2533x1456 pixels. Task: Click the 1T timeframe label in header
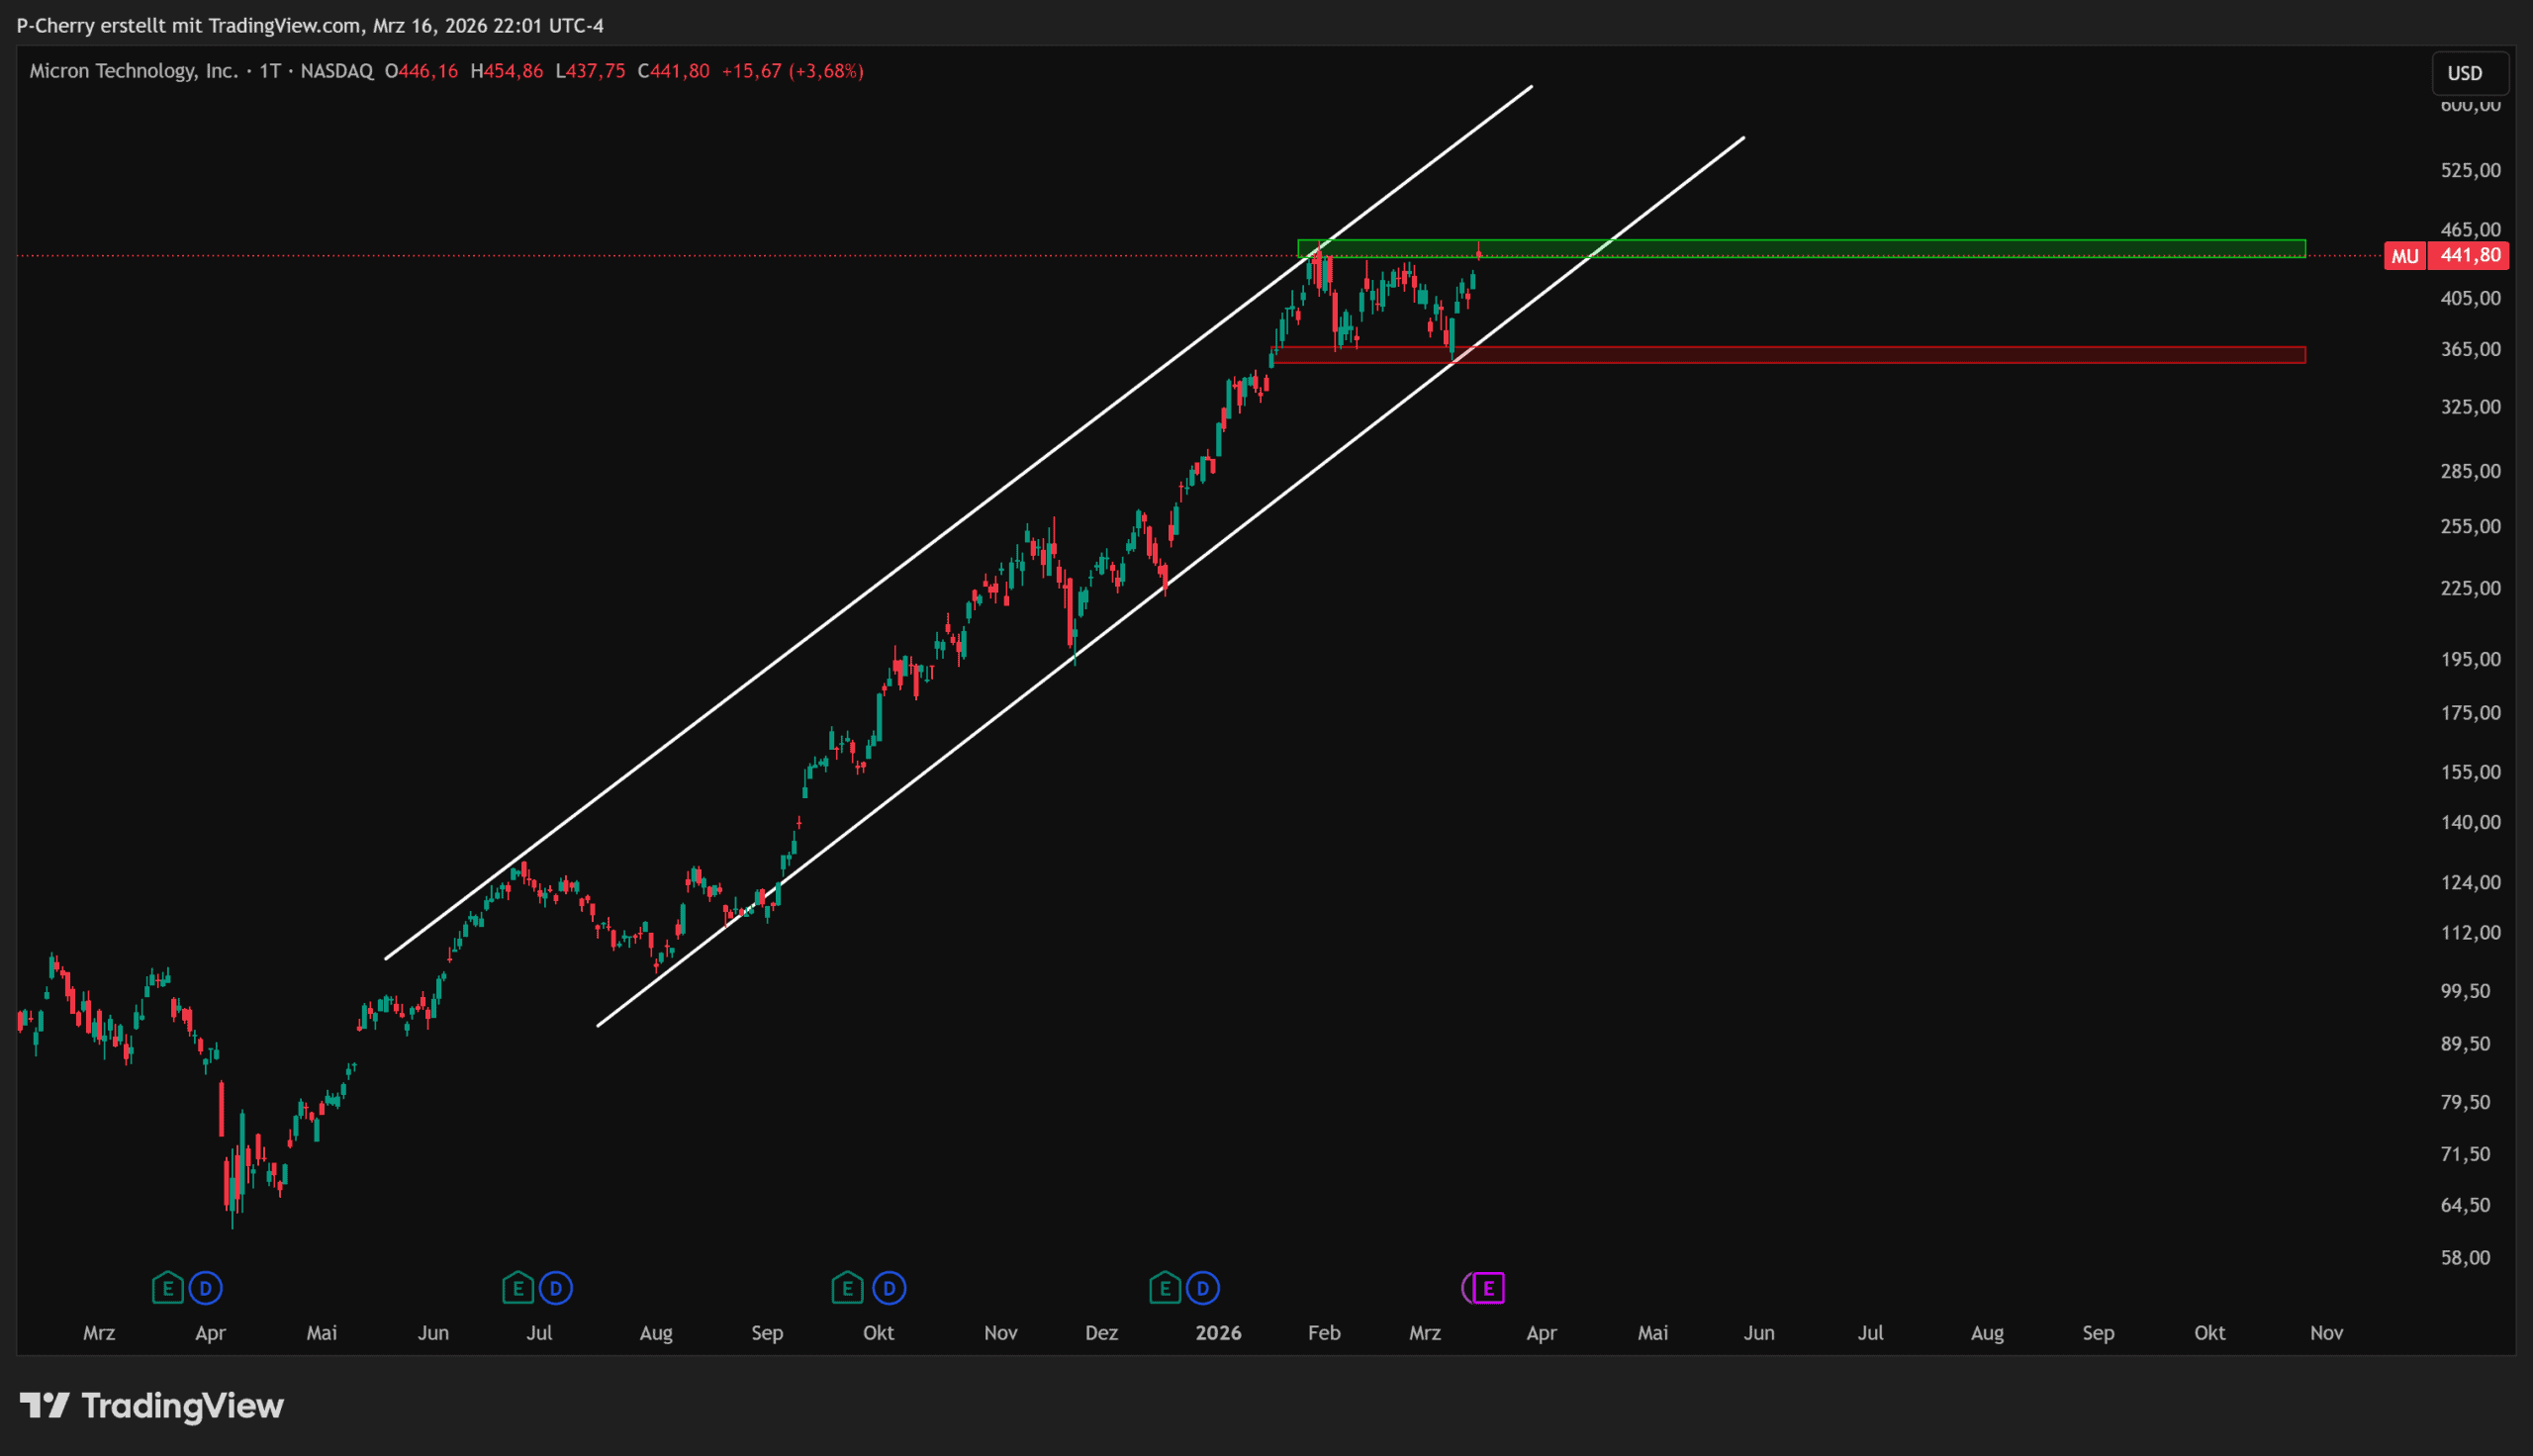[x=270, y=71]
